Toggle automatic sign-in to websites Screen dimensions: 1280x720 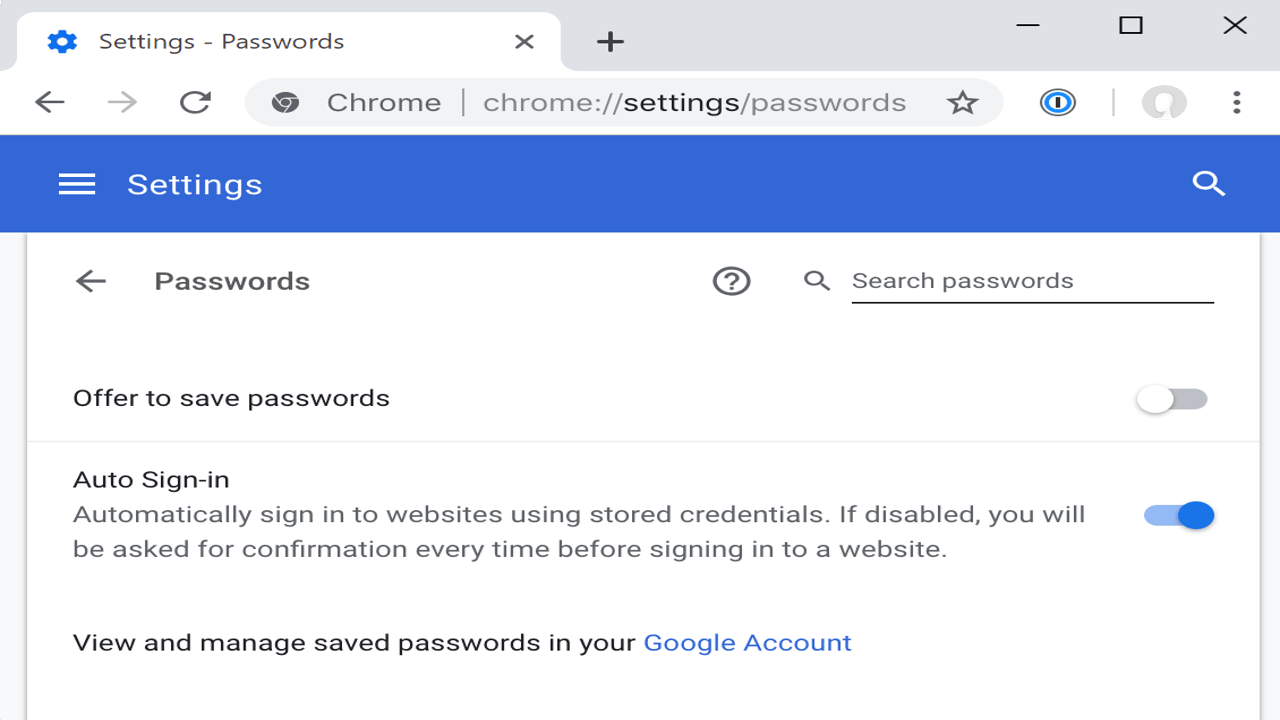point(1178,514)
